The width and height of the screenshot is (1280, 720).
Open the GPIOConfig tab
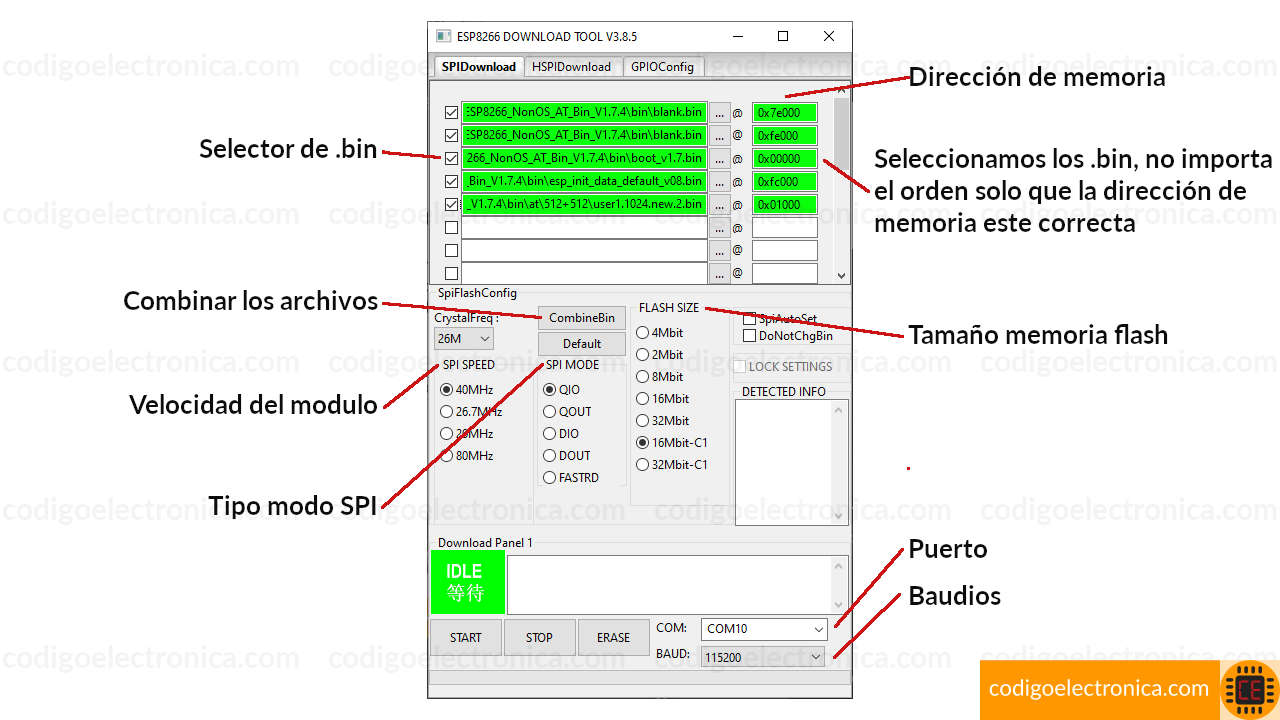click(662, 67)
